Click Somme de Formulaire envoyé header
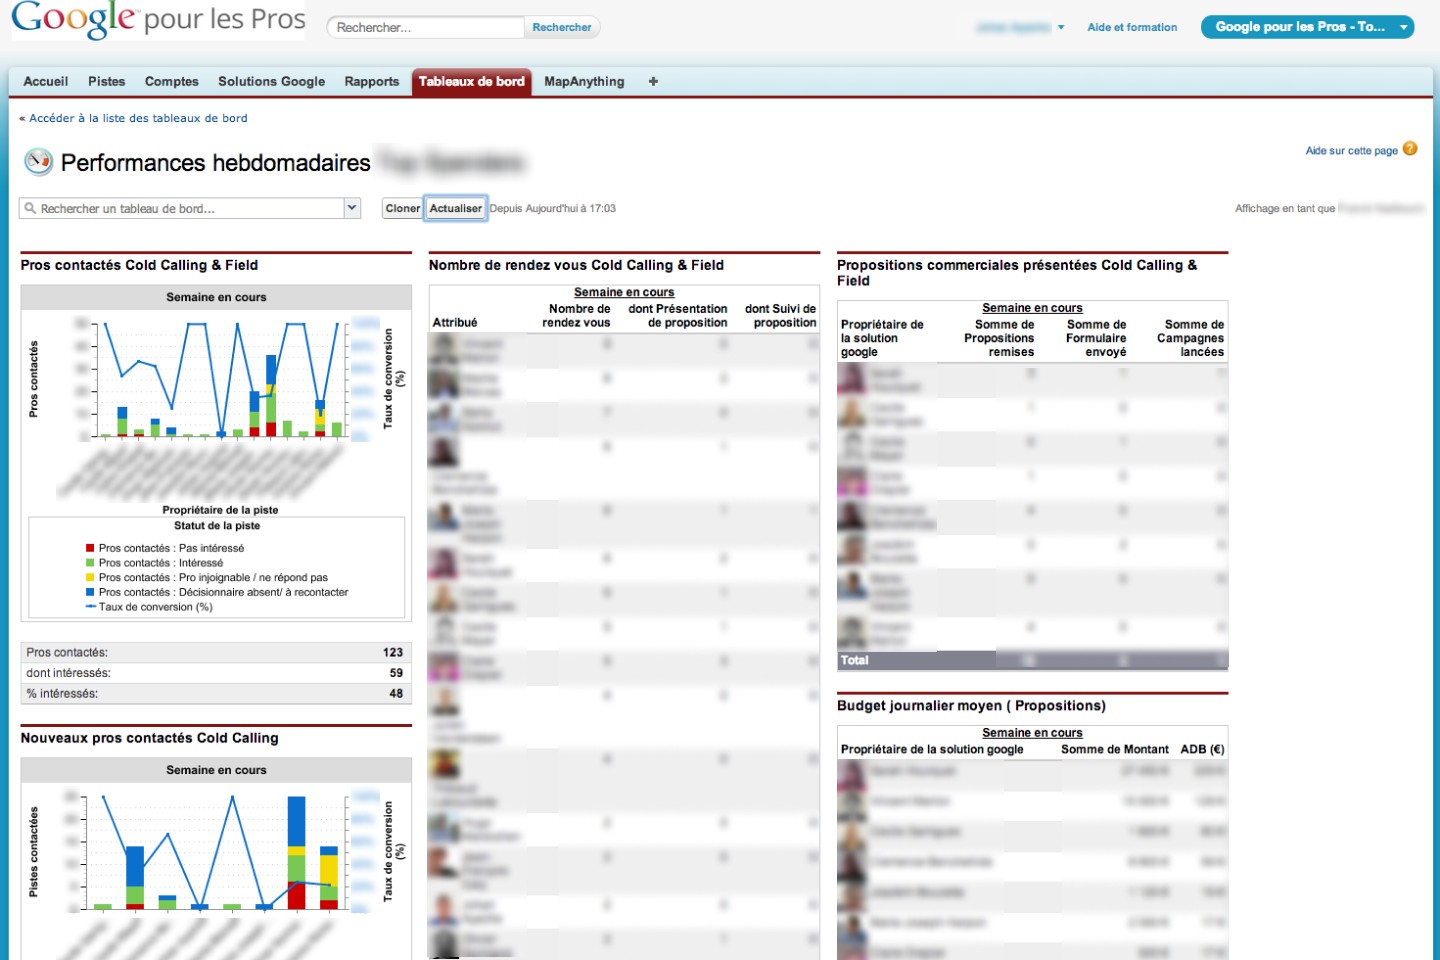Image resolution: width=1440 pixels, height=960 pixels. click(x=1096, y=338)
